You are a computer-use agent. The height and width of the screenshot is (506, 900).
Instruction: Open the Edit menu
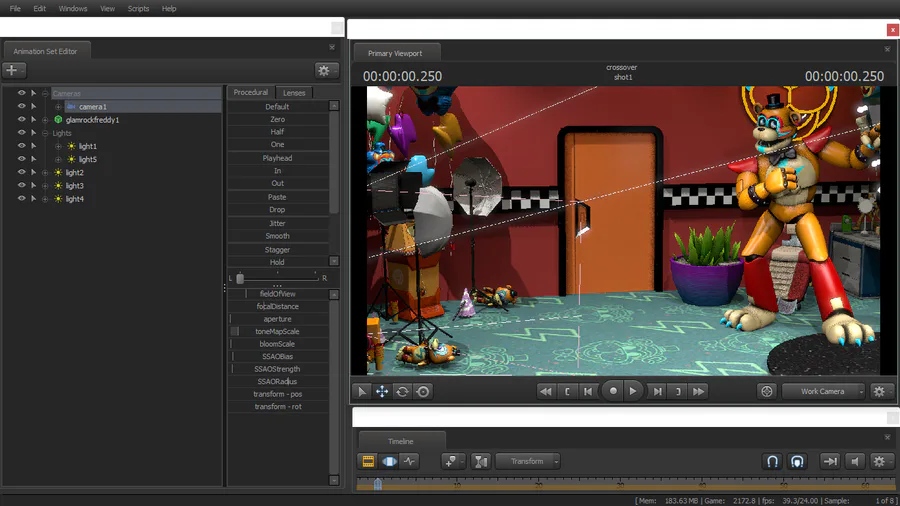click(x=40, y=9)
